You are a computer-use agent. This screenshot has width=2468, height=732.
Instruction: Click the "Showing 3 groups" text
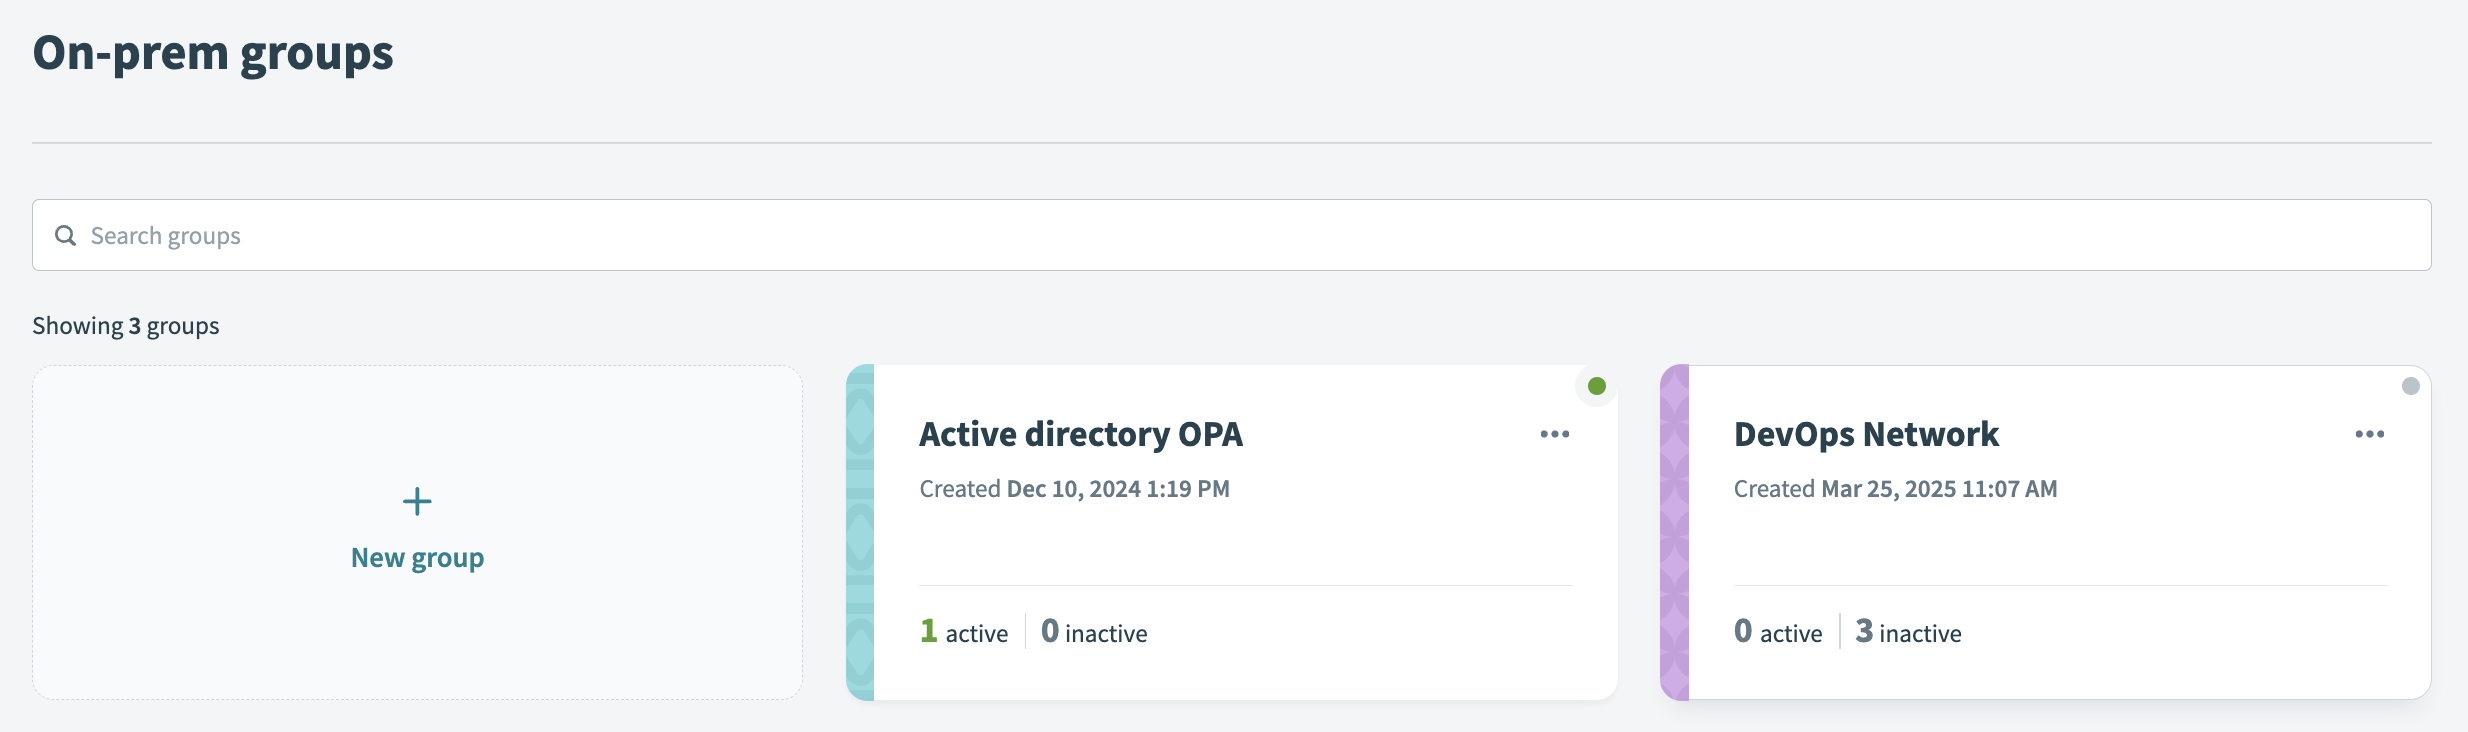126,326
